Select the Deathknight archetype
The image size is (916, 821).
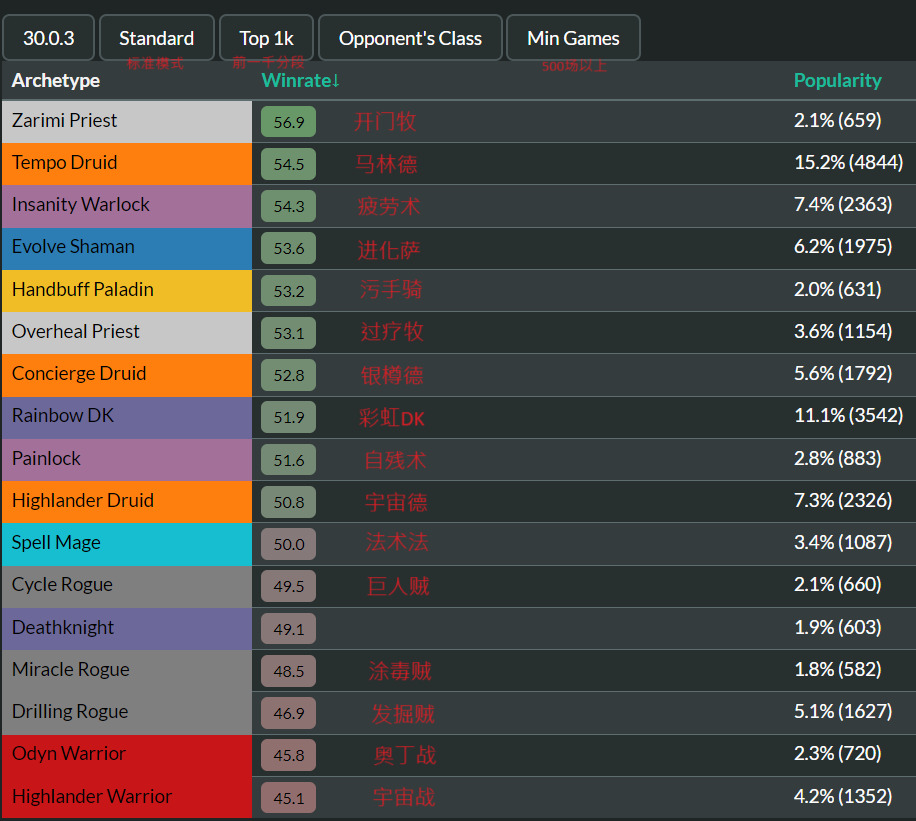(x=127, y=628)
